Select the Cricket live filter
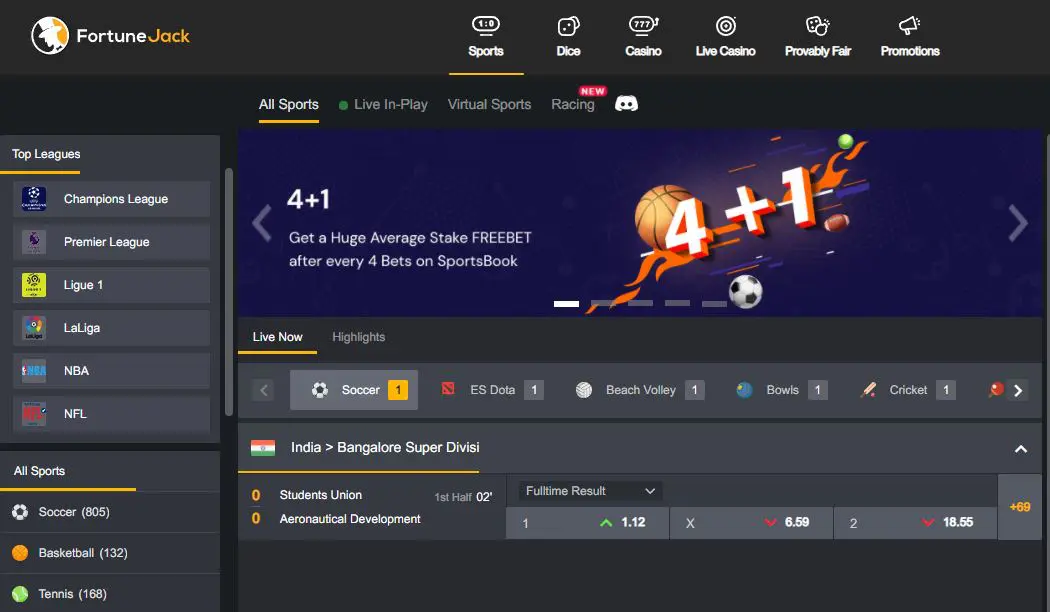 click(908, 390)
